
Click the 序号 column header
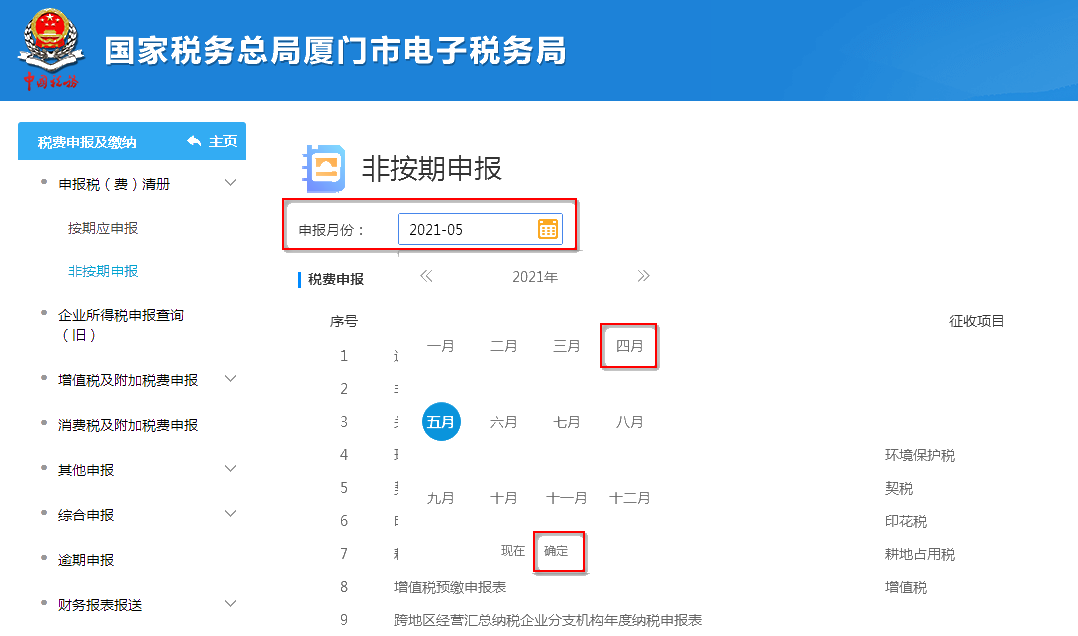(344, 321)
